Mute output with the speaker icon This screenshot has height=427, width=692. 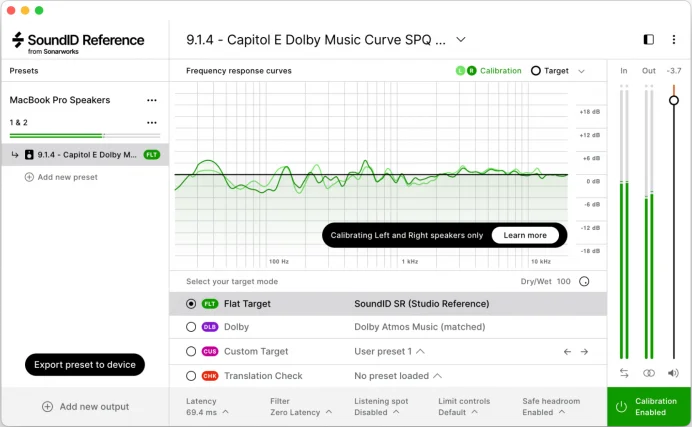pyautogui.click(x=673, y=373)
